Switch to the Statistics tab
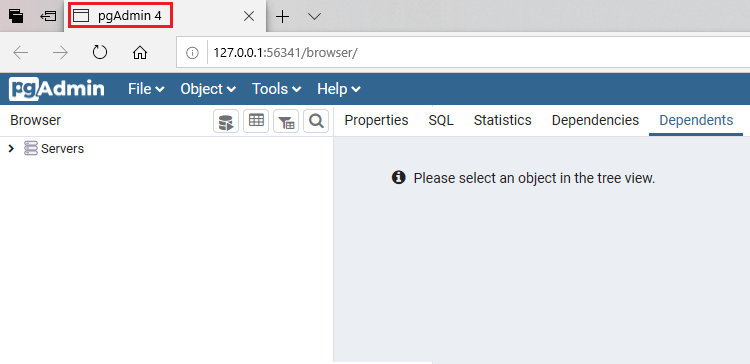 point(503,120)
